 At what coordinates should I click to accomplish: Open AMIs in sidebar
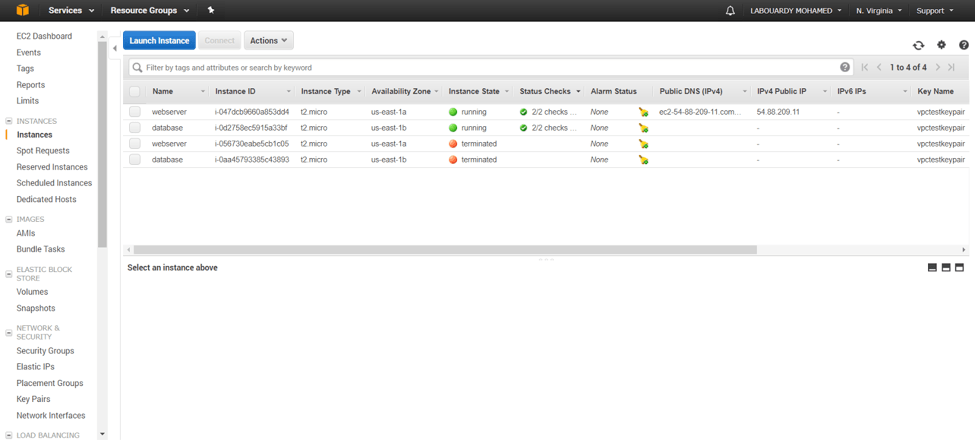click(x=26, y=233)
